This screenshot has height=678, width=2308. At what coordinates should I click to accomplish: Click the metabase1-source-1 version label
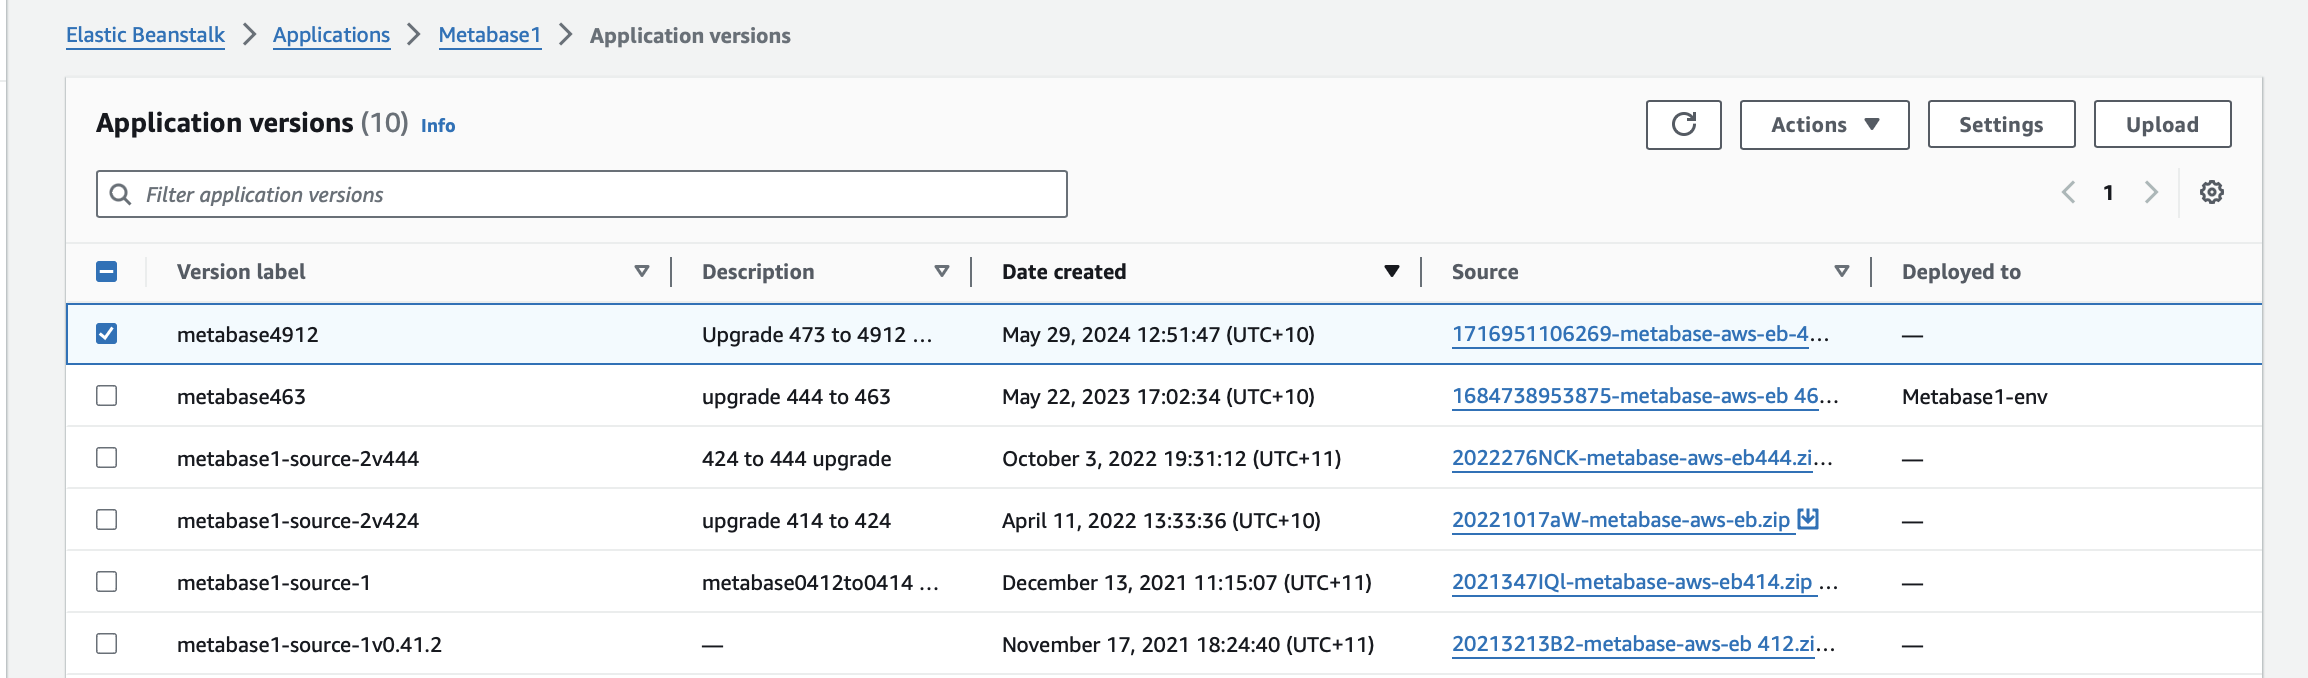[274, 583]
